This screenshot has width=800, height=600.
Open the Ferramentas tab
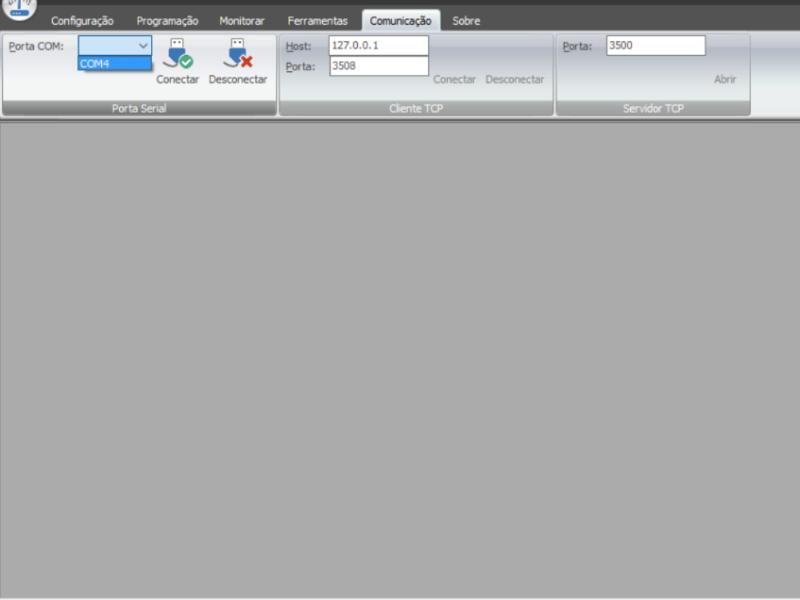pyautogui.click(x=317, y=21)
